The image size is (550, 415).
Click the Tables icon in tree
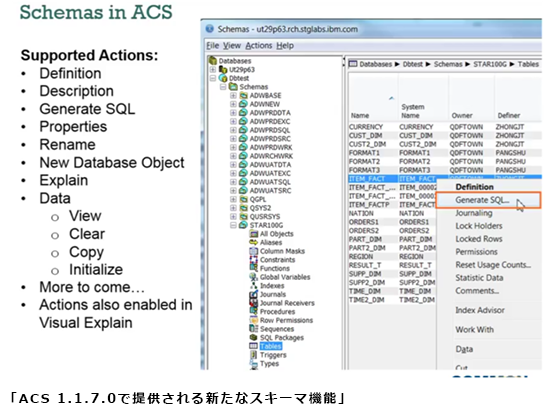click(254, 346)
